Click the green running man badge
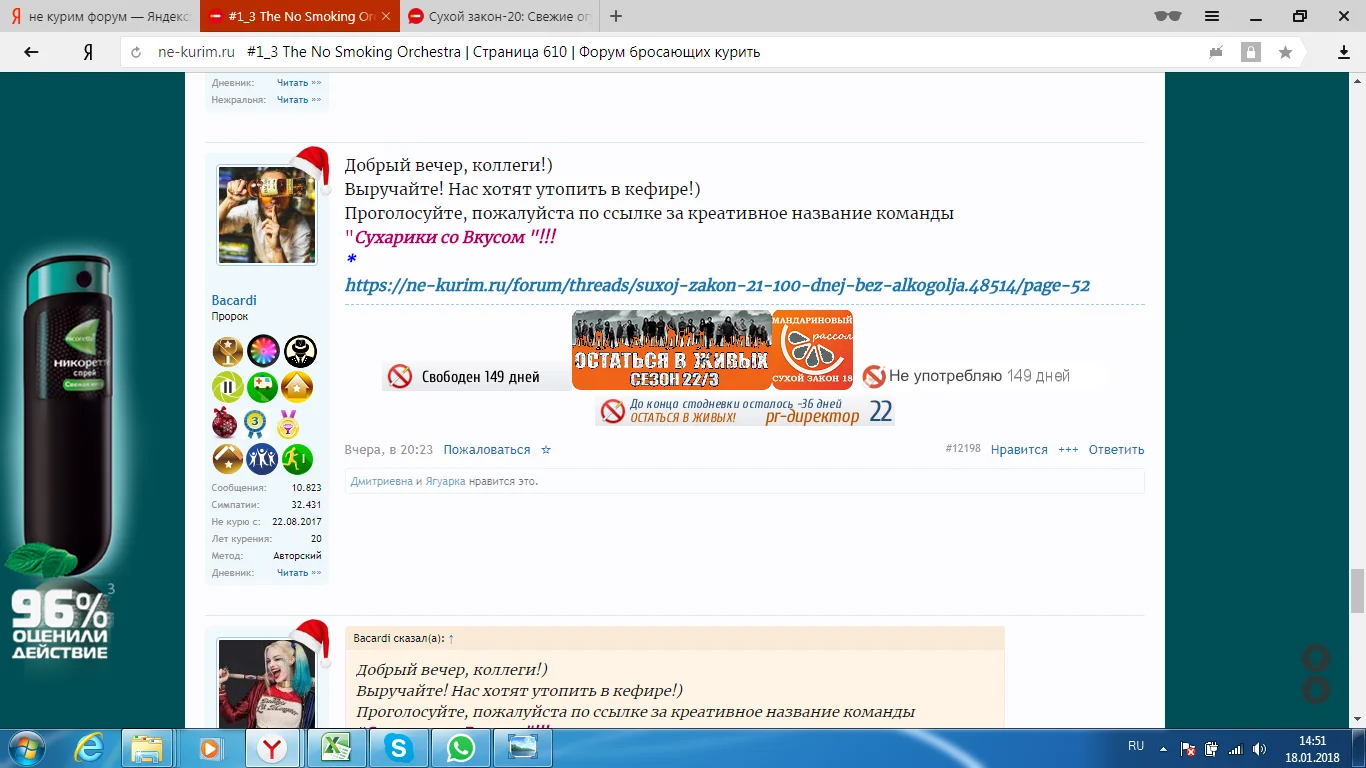The width and height of the screenshot is (1366, 768). click(x=297, y=459)
